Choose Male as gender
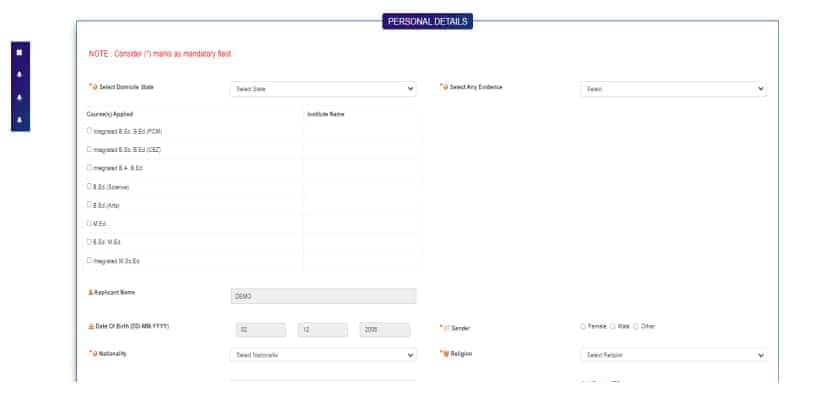 (x=613, y=327)
